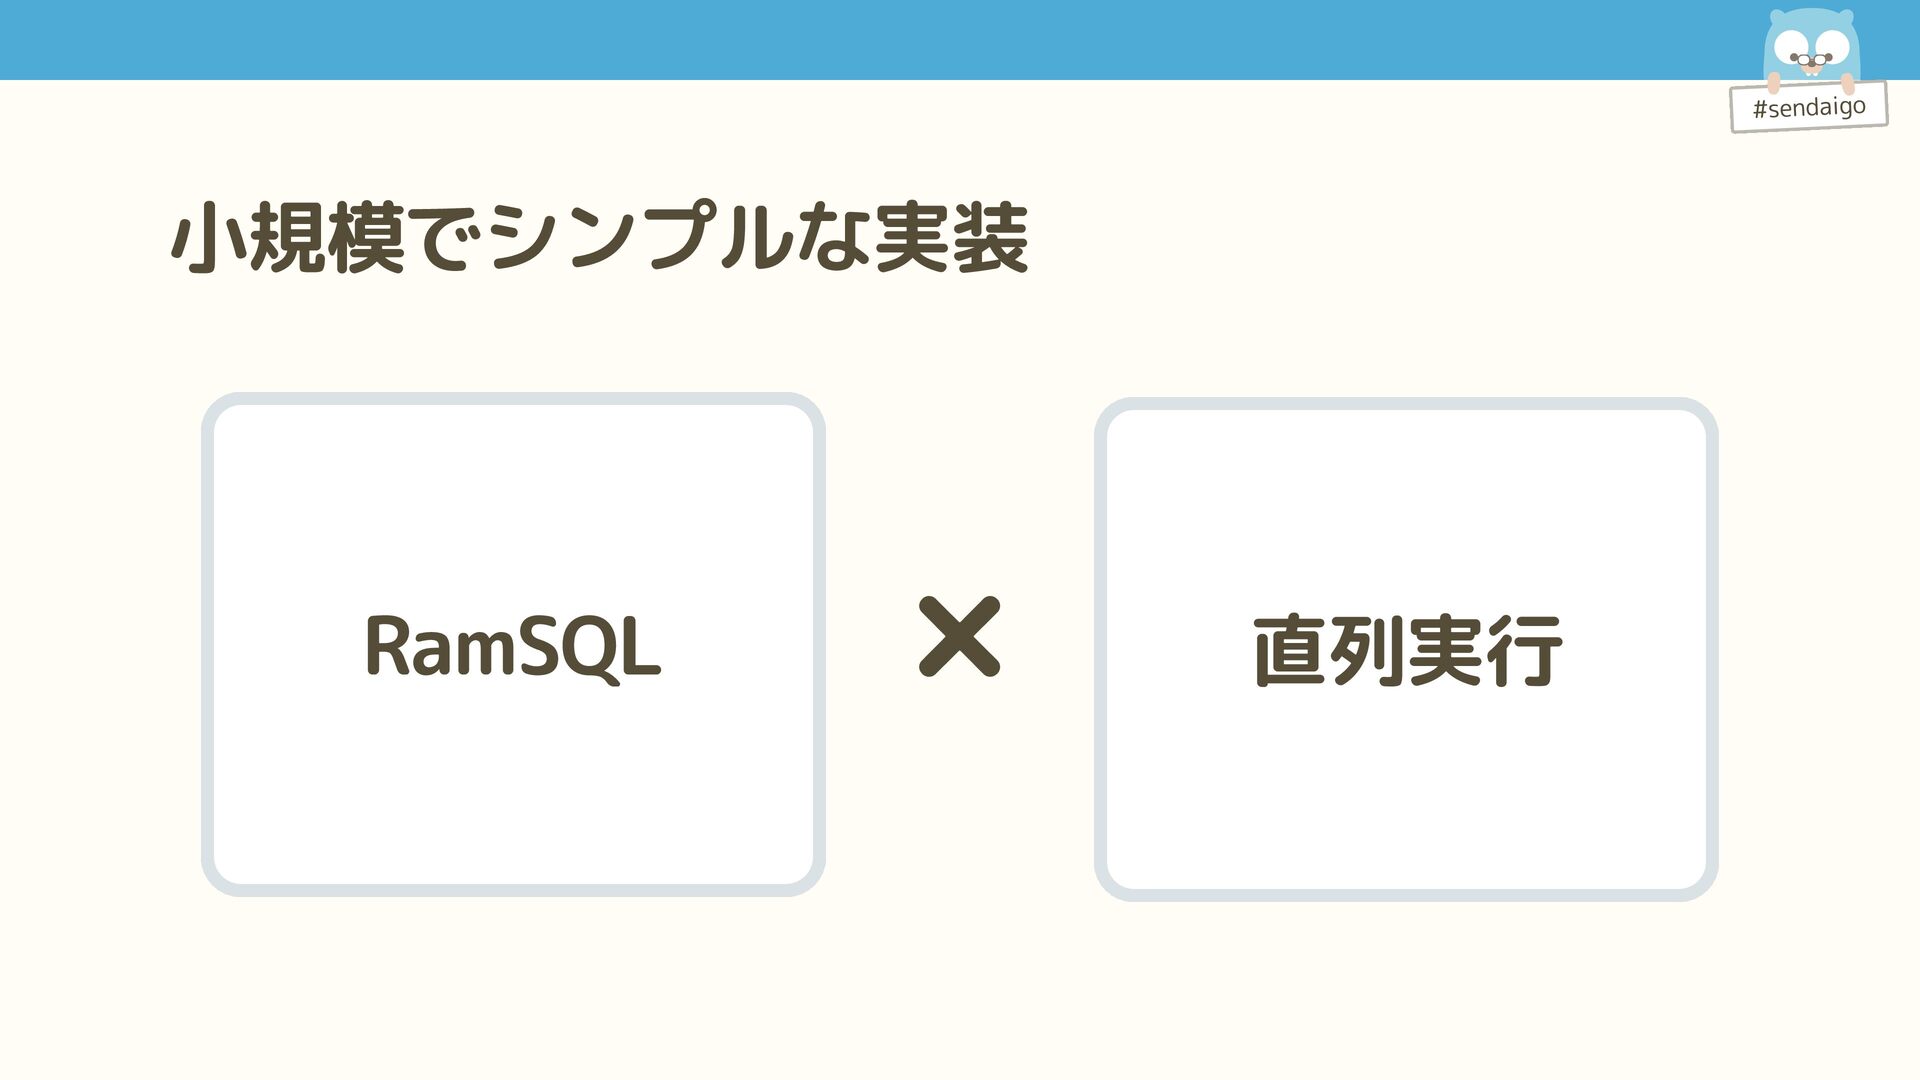
Task: Click the slide title 小規模でシンプルな実装
Action: click(599, 239)
